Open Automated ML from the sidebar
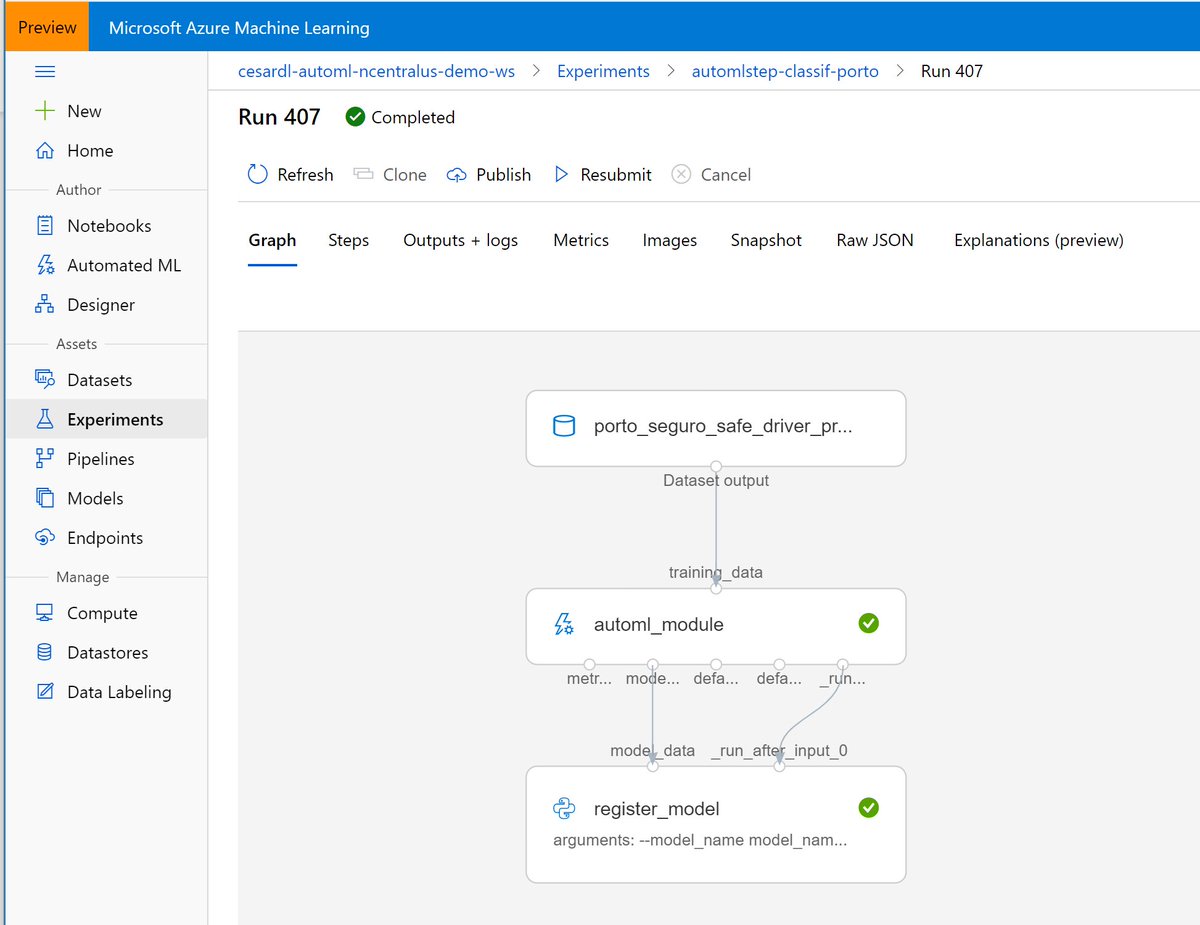 click(118, 265)
